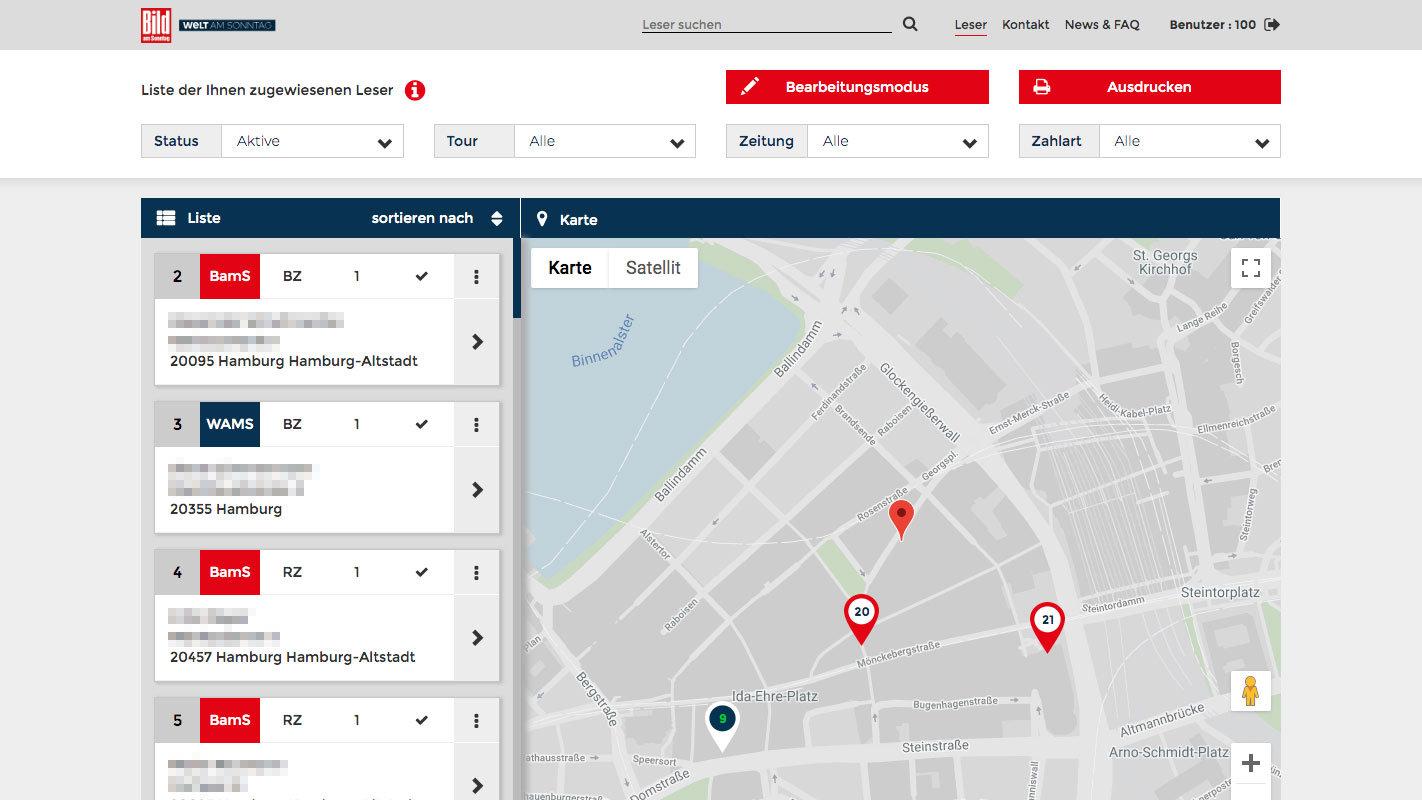
Task: Toggle checkmark on reader 2 row
Action: (421, 277)
